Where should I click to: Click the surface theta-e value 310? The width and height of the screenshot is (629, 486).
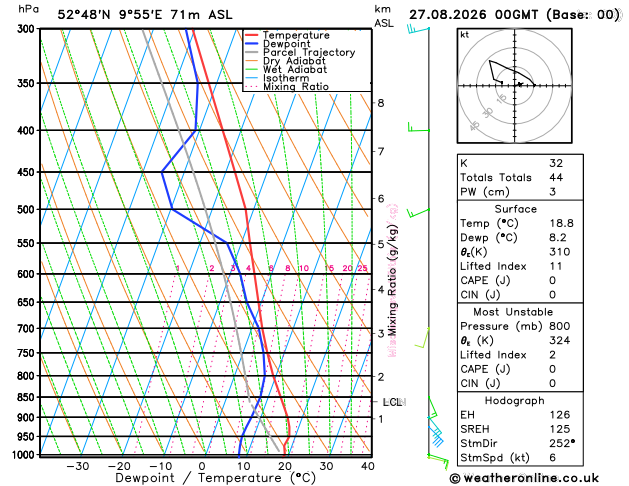click(560, 252)
